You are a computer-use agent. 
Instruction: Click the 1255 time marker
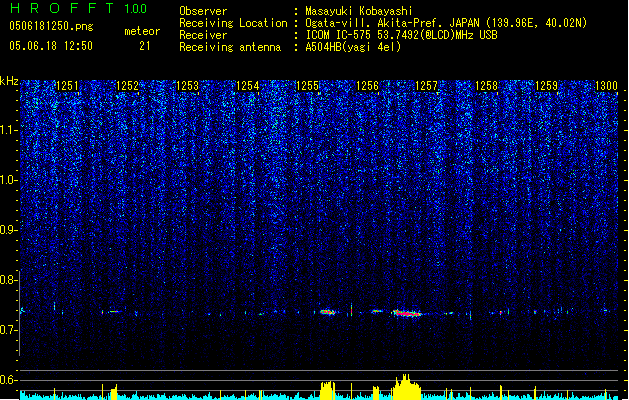tap(307, 86)
